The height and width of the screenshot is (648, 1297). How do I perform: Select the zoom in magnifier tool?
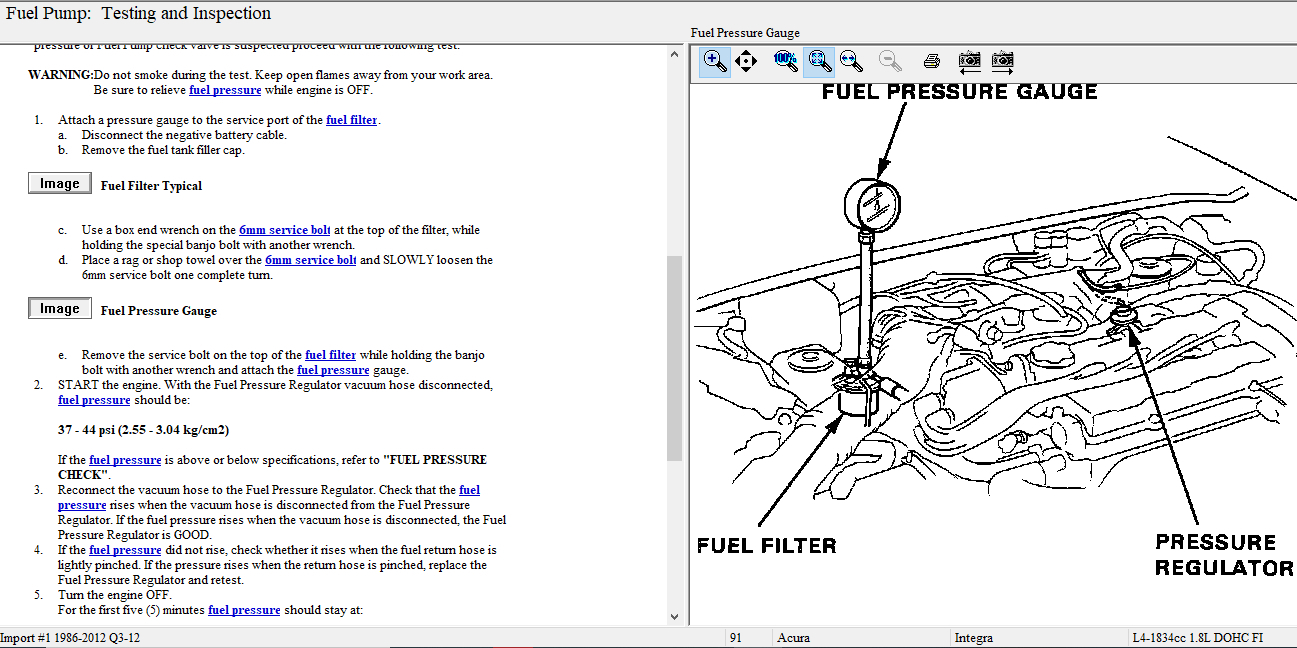click(714, 61)
